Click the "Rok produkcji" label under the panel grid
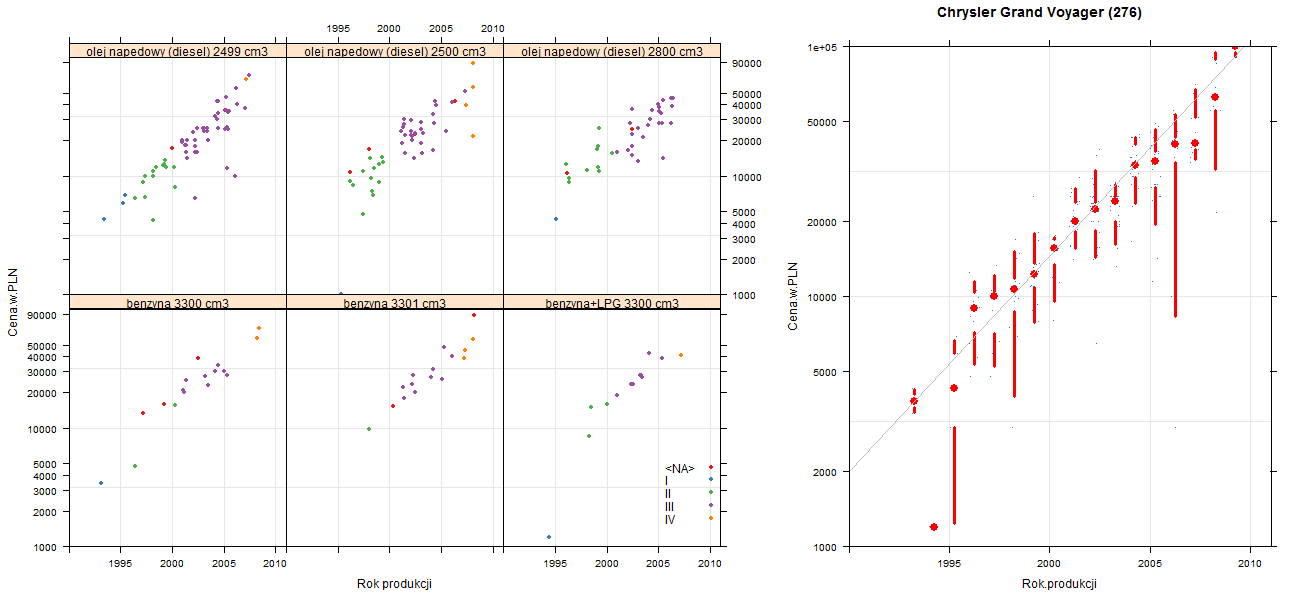This screenshot has width=1300, height=600. [x=394, y=584]
